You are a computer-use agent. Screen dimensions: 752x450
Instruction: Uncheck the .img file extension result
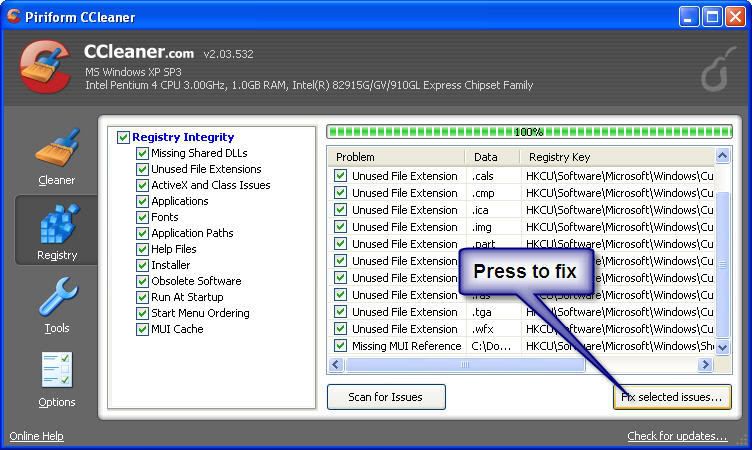(341, 226)
